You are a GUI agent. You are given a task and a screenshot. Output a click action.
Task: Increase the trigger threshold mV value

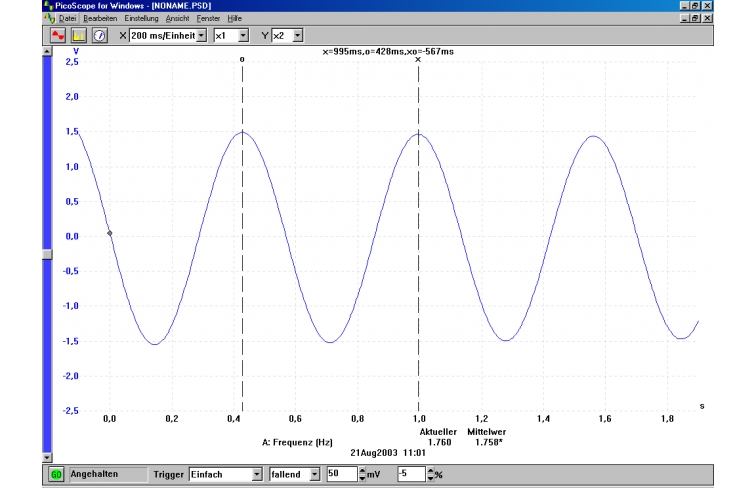(362, 471)
